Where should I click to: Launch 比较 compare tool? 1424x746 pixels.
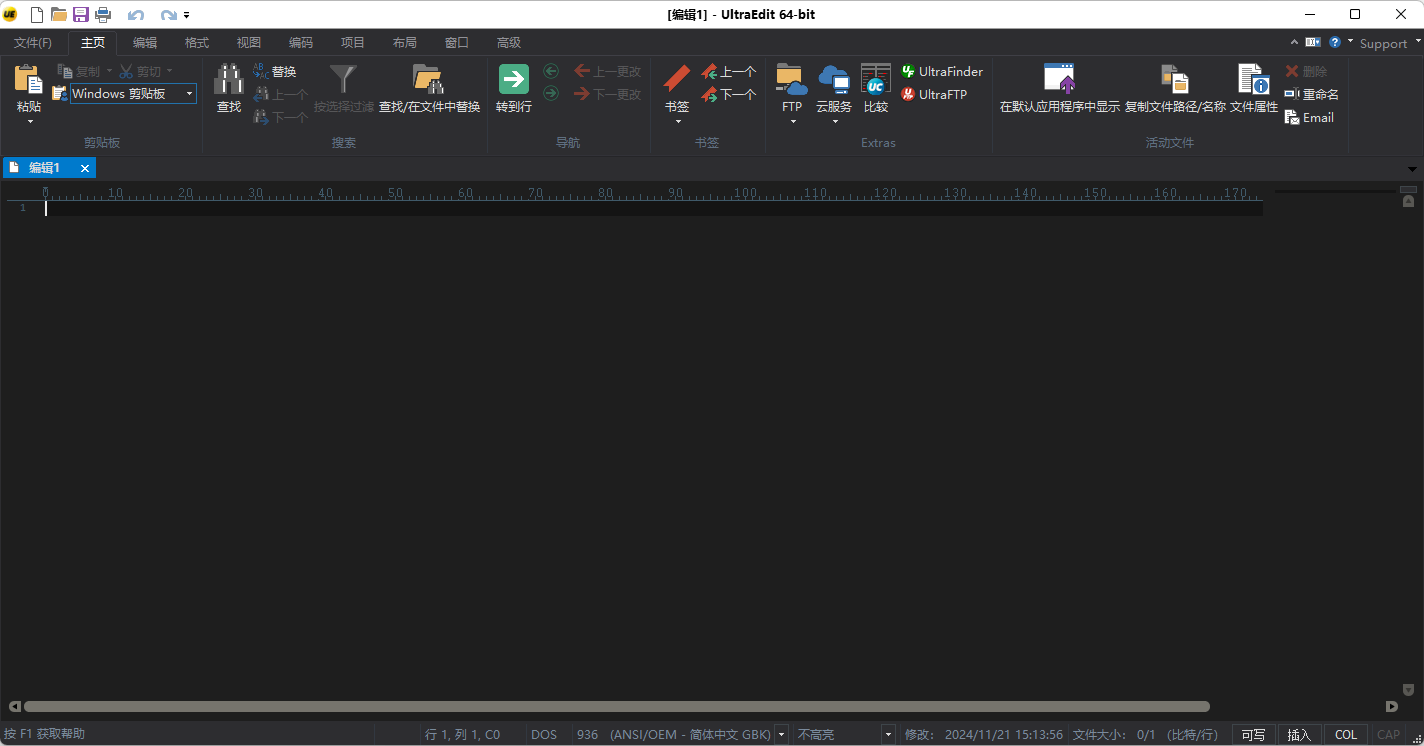coord(876,88)
